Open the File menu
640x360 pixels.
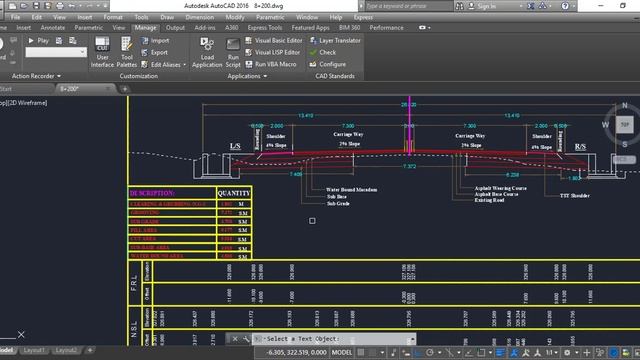pyautogui.click(x=16, y=17)
